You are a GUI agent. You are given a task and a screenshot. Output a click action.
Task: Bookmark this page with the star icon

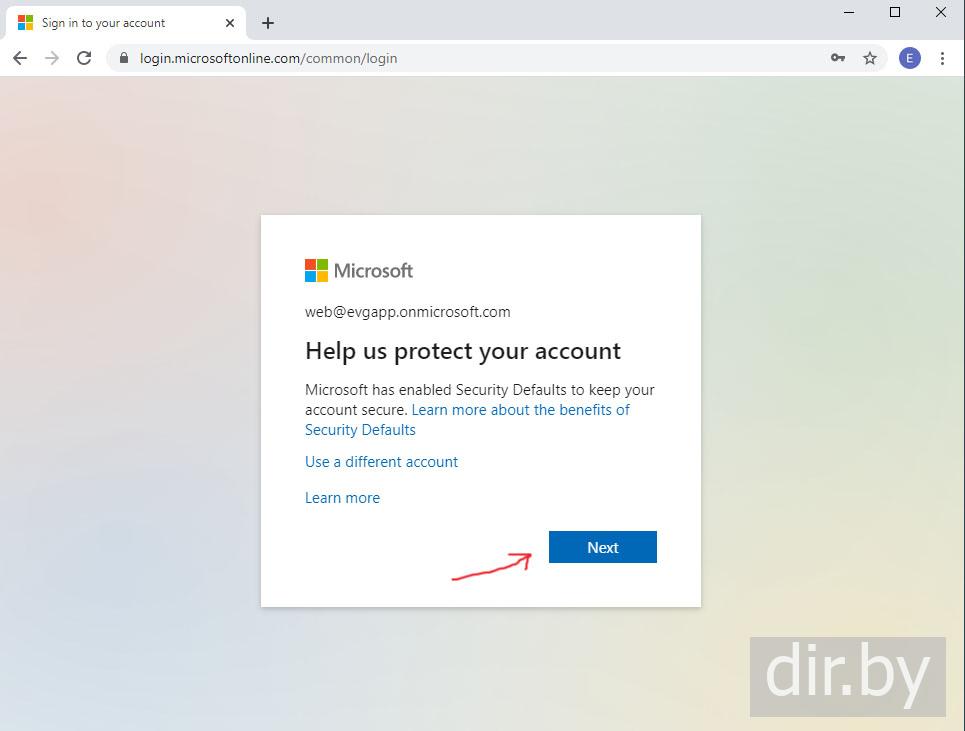870,58
